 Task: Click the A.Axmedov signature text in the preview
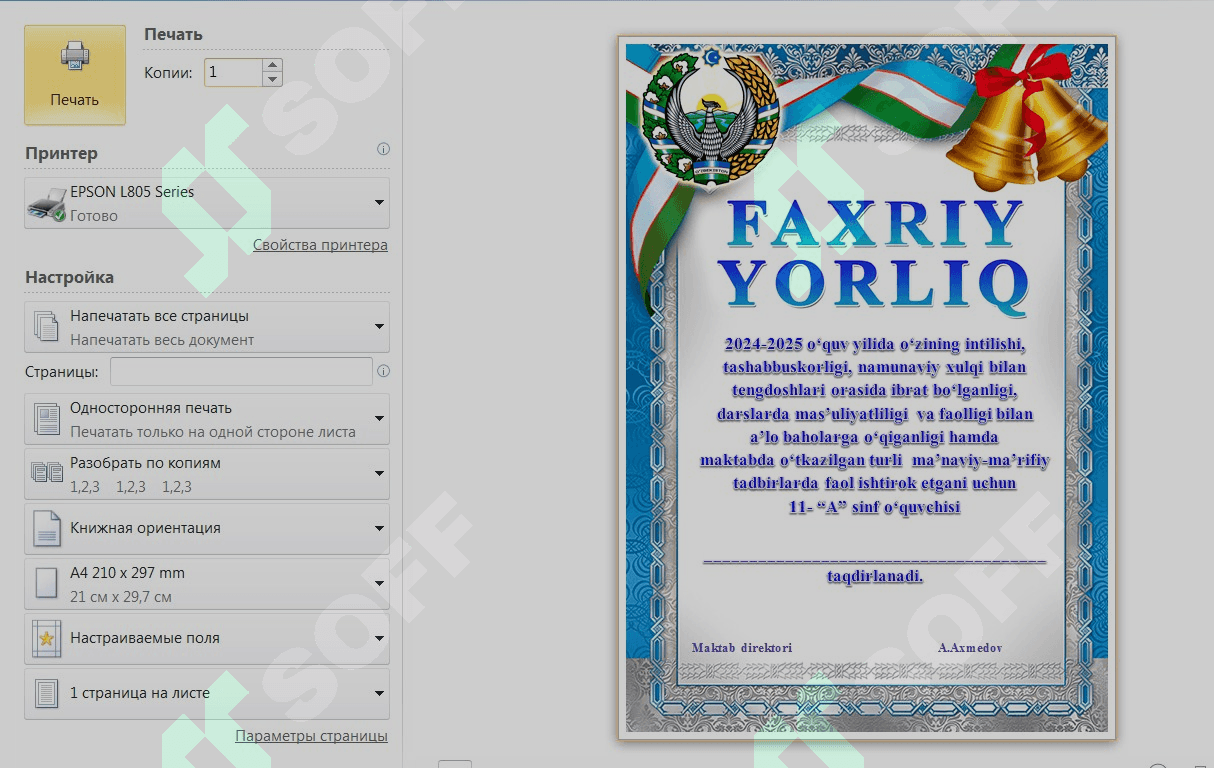[x=970, y=648]
